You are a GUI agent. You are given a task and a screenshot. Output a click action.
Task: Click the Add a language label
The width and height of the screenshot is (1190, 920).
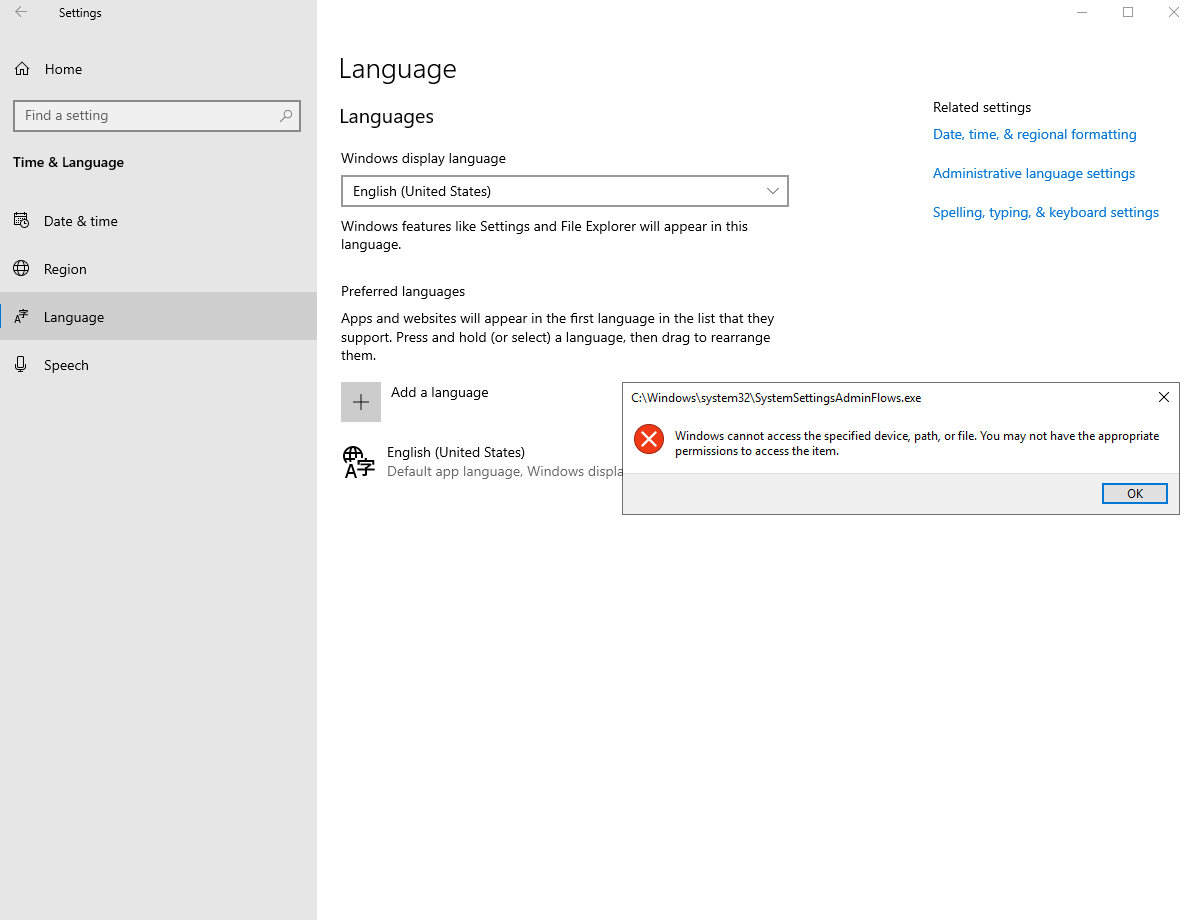pyautogui.click(x=439, y=392)
